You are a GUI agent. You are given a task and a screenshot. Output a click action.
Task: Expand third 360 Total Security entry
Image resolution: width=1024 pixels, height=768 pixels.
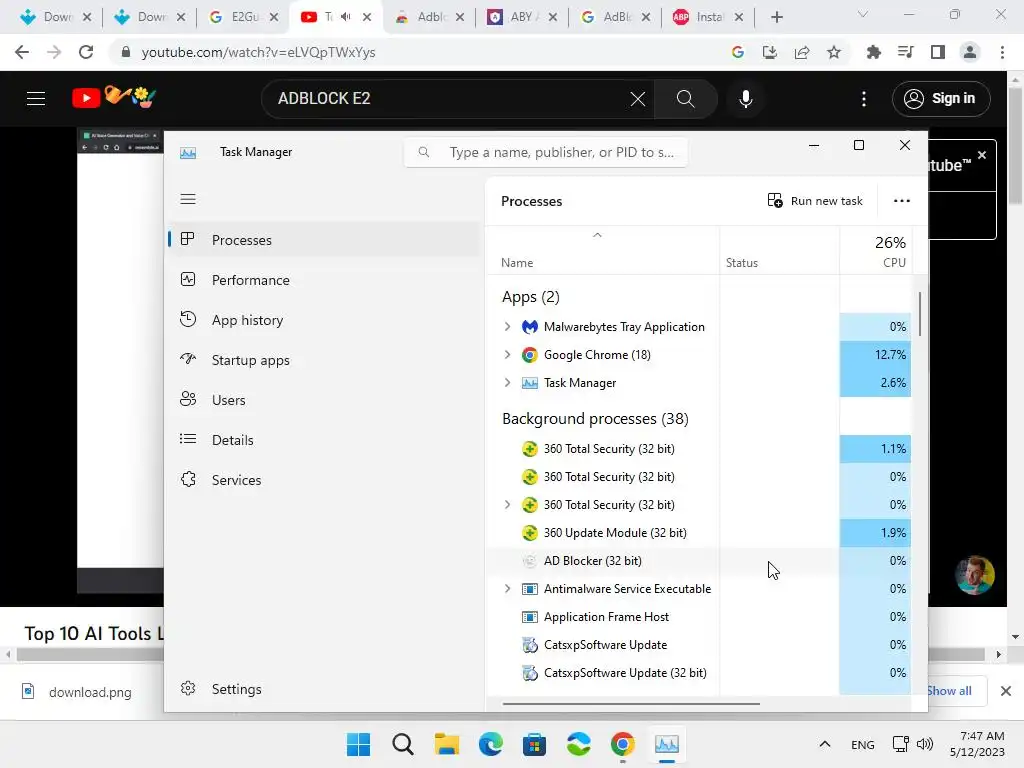507,505
